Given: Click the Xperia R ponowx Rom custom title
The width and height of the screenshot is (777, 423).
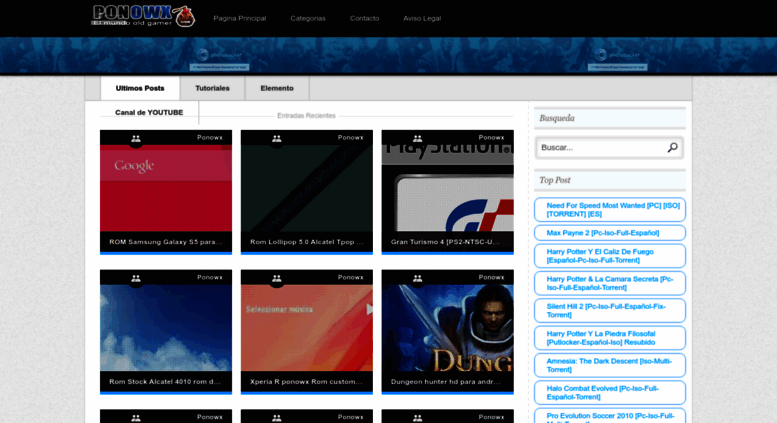Looking at the screenshot, I should click(x=306, y=381).
